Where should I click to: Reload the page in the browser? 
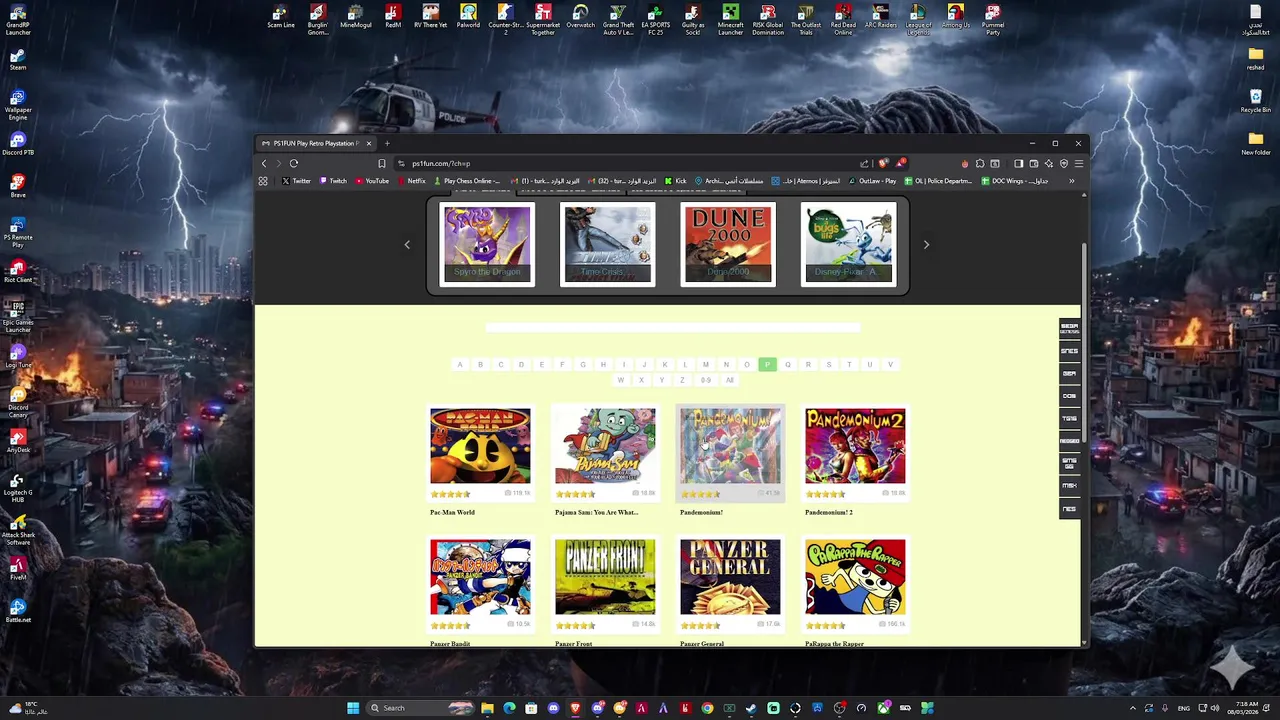(x=294, y=163)
